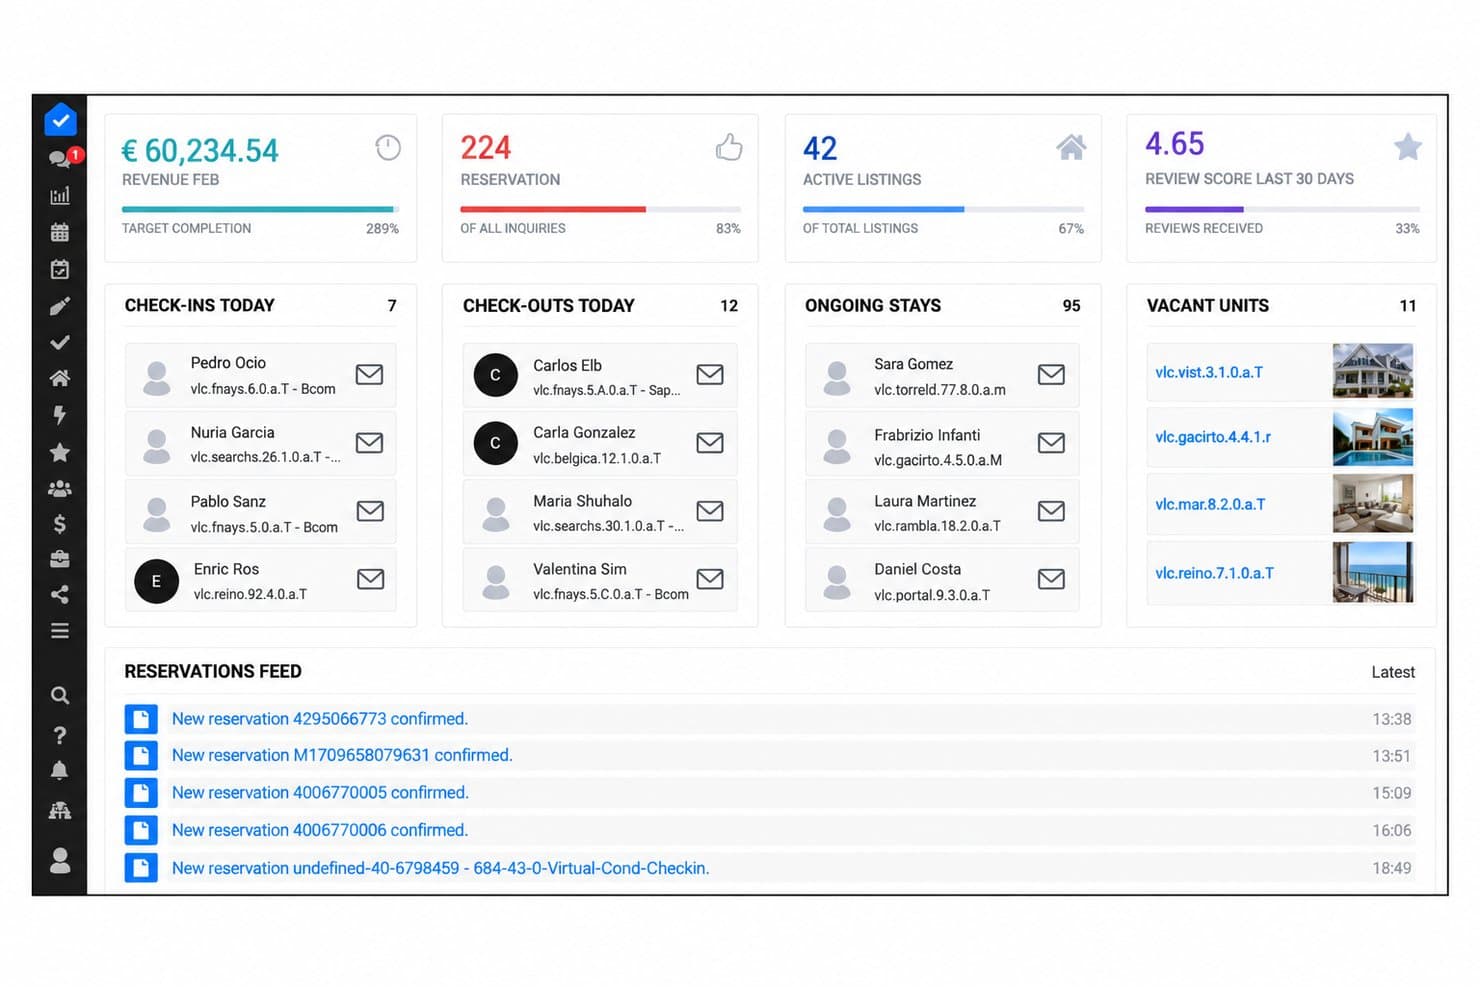Click the envelope icon for Sara Gomez
The width and height of the screenshot is (1480, 987).
pos(1051,374)
